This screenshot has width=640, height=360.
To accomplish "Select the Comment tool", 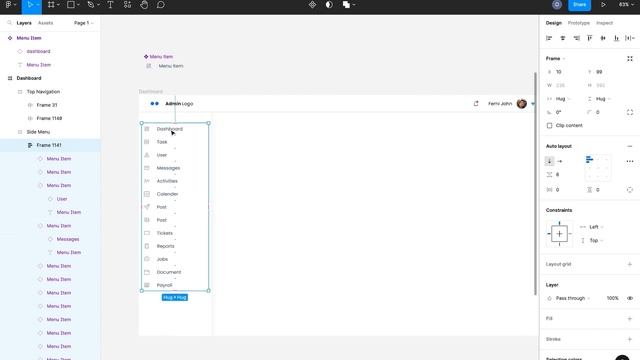I will pyautogui.click(x=161, y=5).
